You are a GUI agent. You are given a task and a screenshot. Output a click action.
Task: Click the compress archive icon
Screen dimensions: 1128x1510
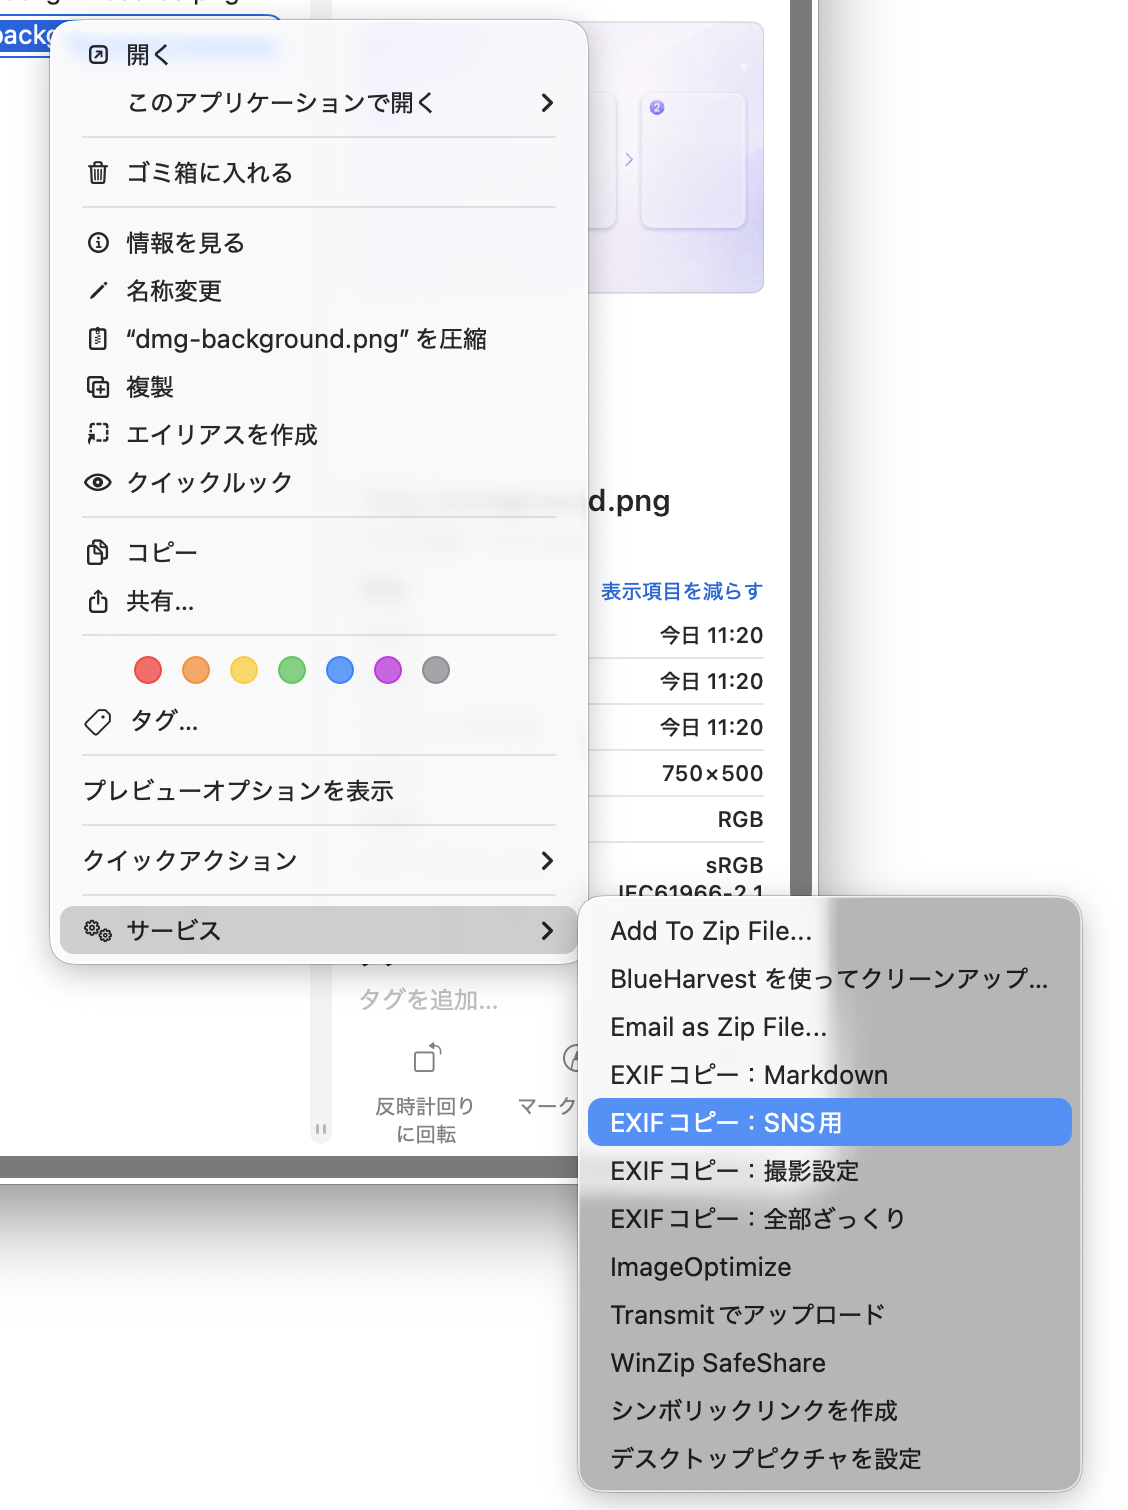98,339
